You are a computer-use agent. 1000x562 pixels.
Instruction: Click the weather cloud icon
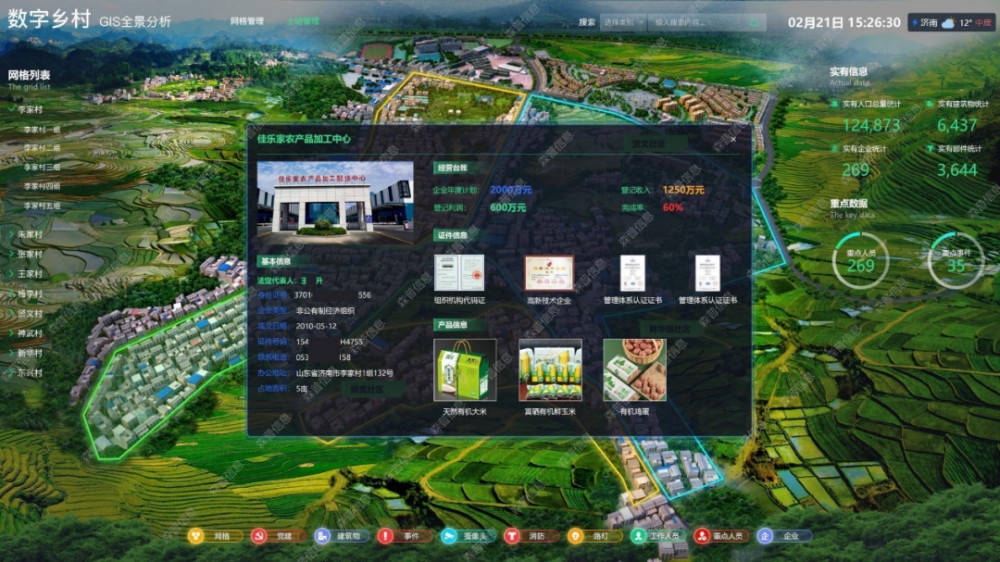pyautogui.click(x=948, y=23)
